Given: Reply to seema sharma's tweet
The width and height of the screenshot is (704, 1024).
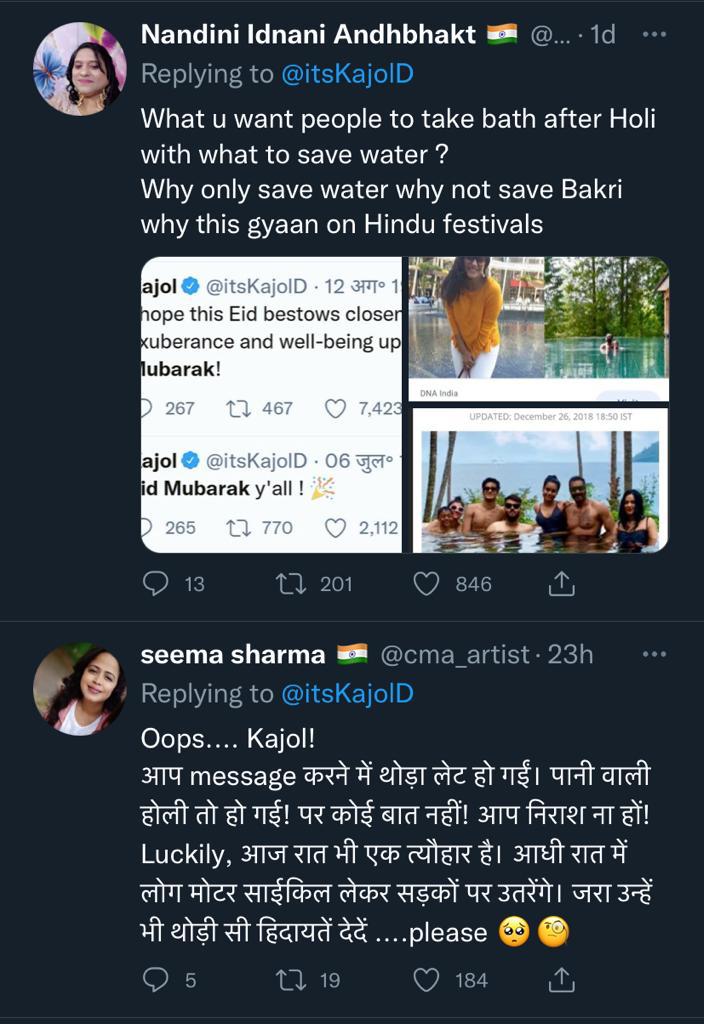Looking at the screenshot, I should coord(155,980).
